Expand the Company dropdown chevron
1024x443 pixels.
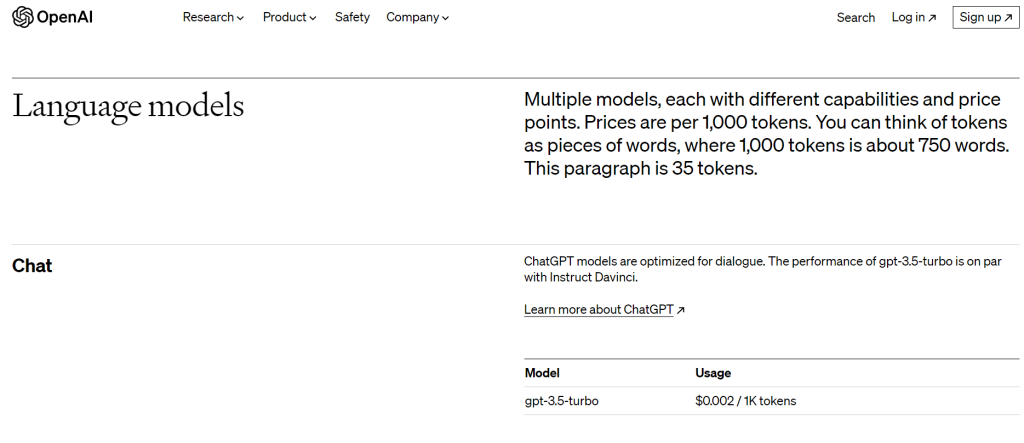(445, 18)
